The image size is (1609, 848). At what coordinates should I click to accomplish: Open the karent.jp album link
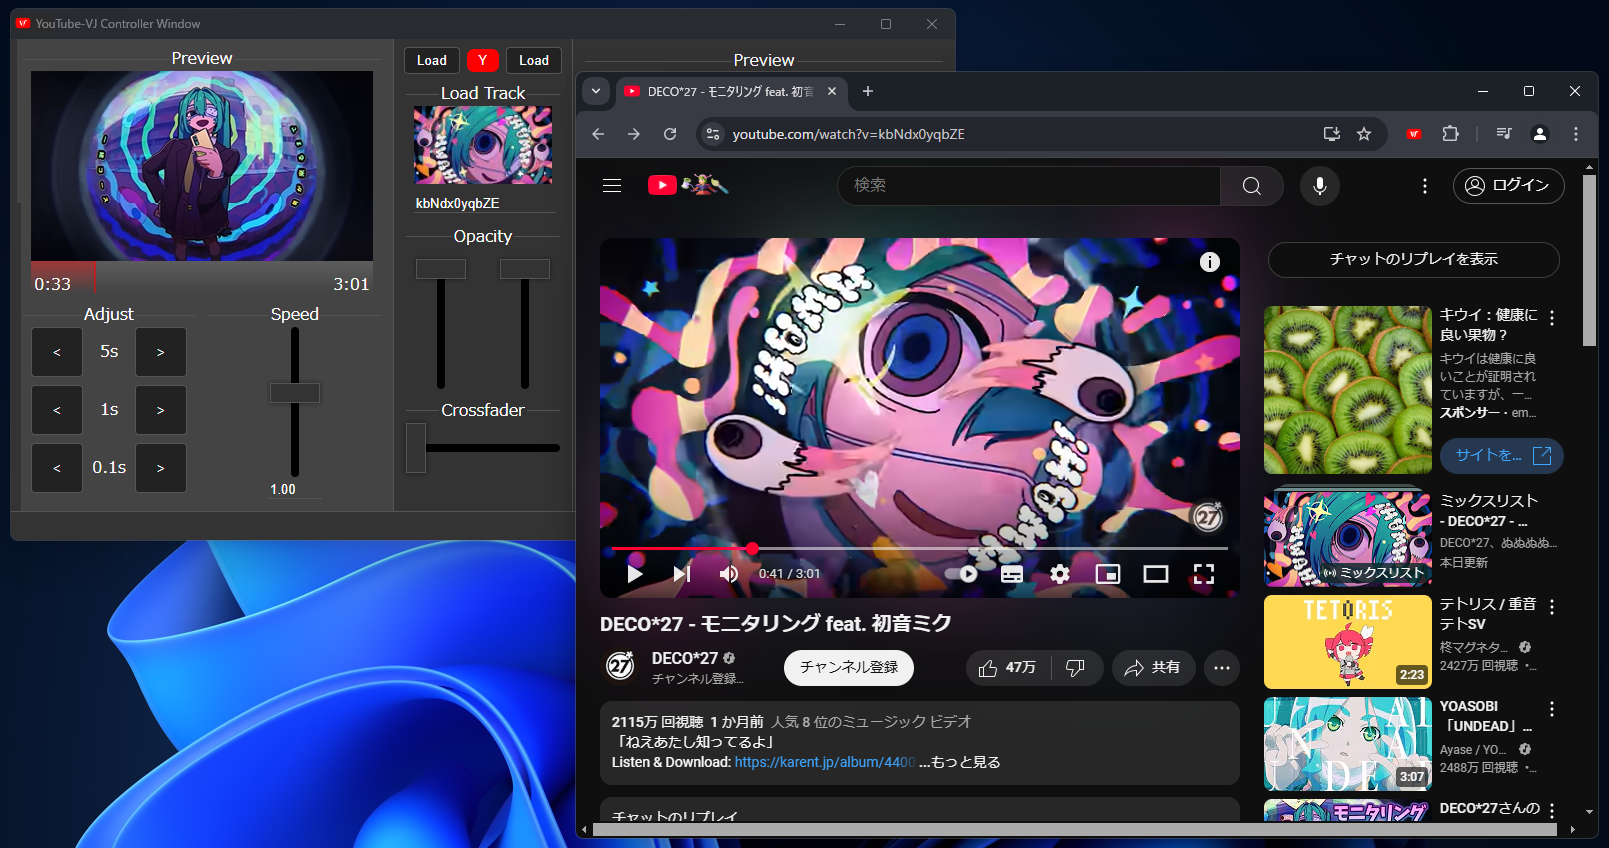pyautogui.click(x=825, y=762)
